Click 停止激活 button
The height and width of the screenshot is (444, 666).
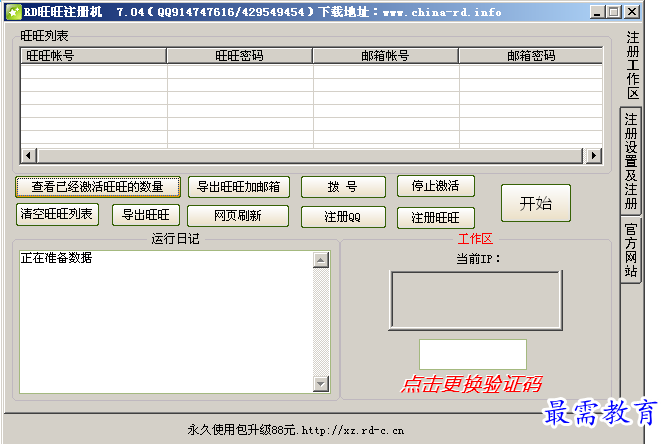pos(436,186)
